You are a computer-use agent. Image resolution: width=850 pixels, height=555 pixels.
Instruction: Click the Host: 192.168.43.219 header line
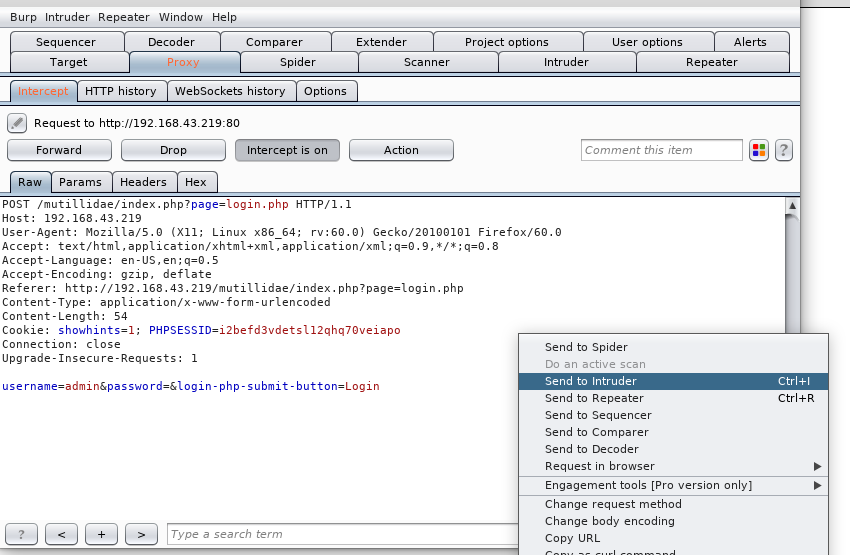click(72, 218)
